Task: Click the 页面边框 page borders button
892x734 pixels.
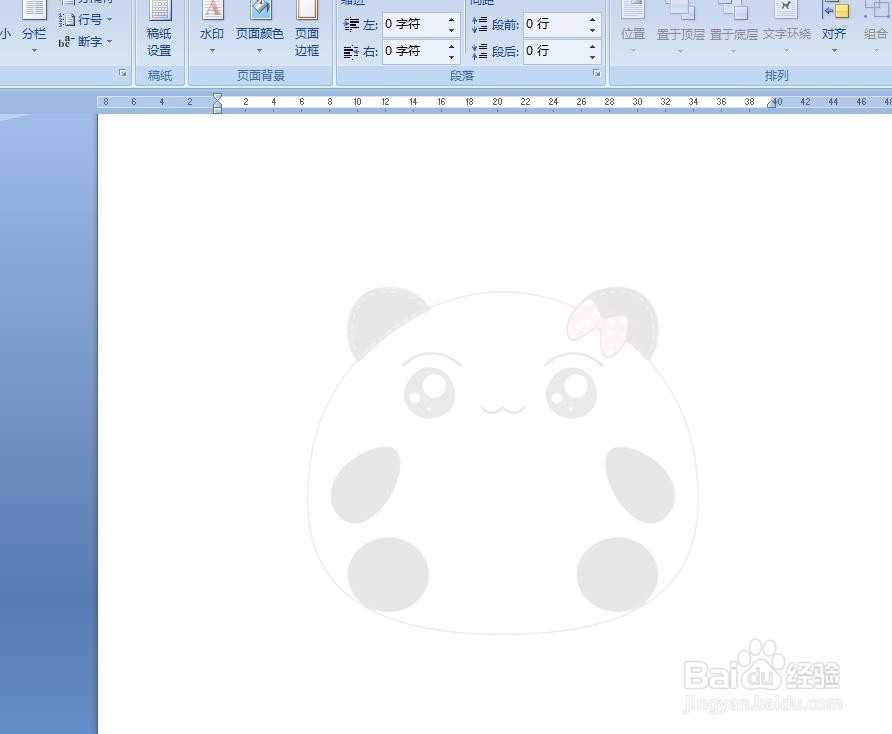Action: [307, 28]
